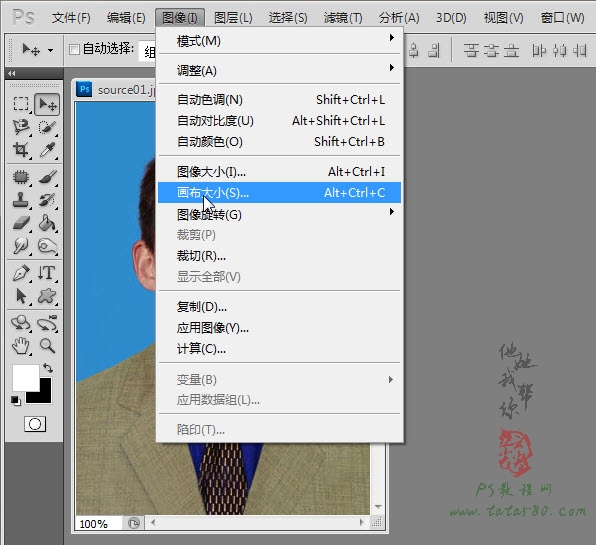Open the 3D(D) menu

pyautogui.click(x=451, y=17)
